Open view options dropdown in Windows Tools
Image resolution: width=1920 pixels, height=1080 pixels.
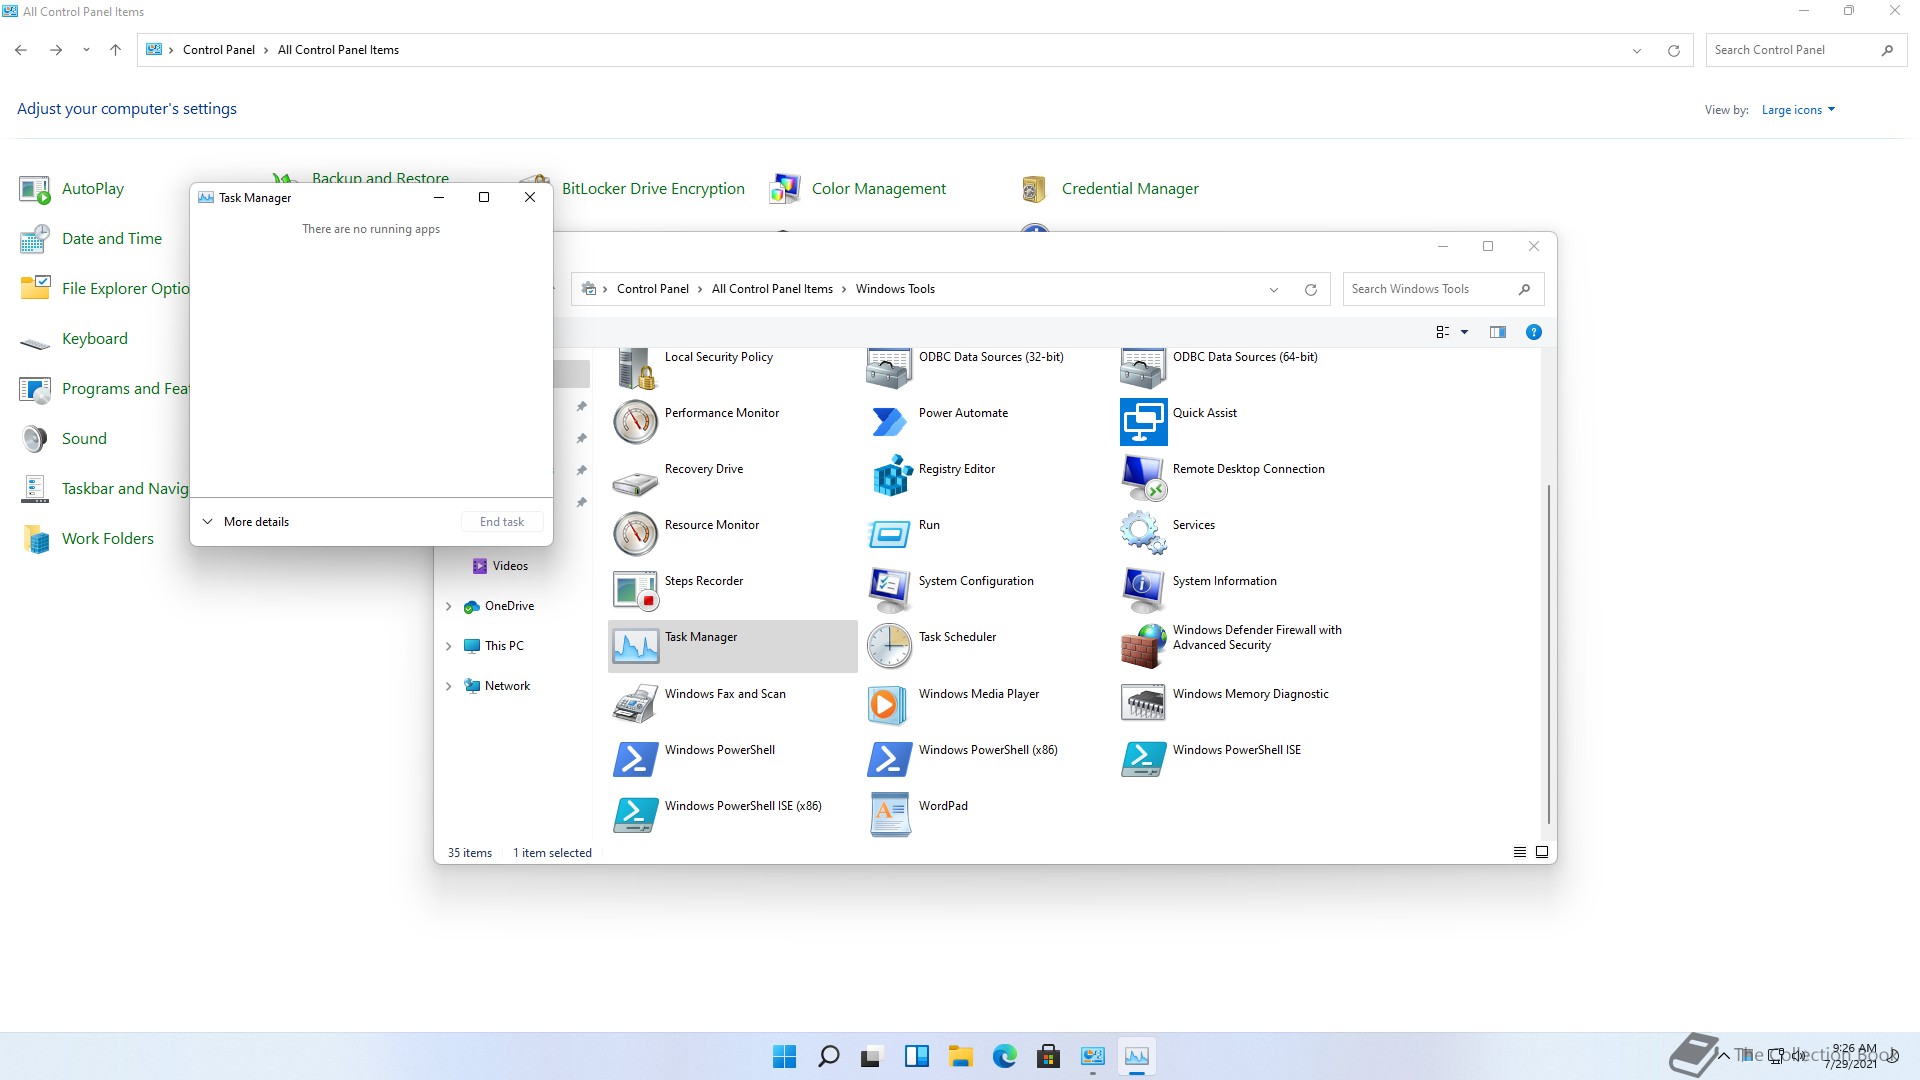1464,332
